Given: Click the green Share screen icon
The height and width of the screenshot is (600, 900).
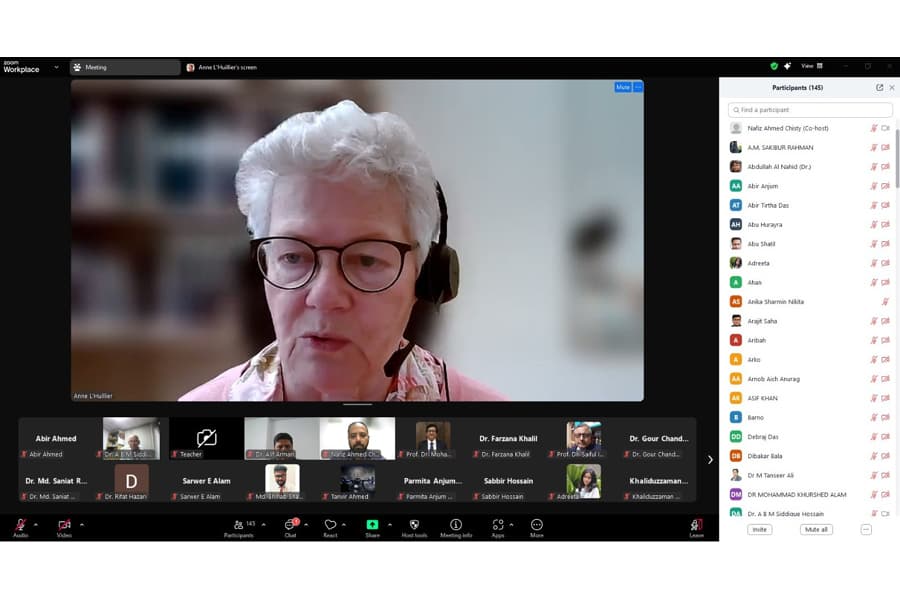Looking at the screenshot, I should point(373,525).
